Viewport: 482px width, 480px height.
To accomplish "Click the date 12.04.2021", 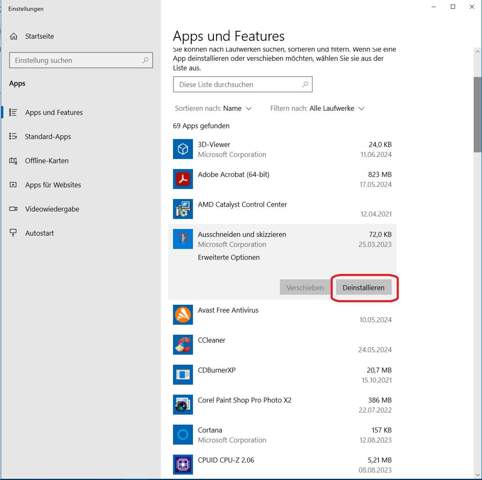I will [376, 214].
